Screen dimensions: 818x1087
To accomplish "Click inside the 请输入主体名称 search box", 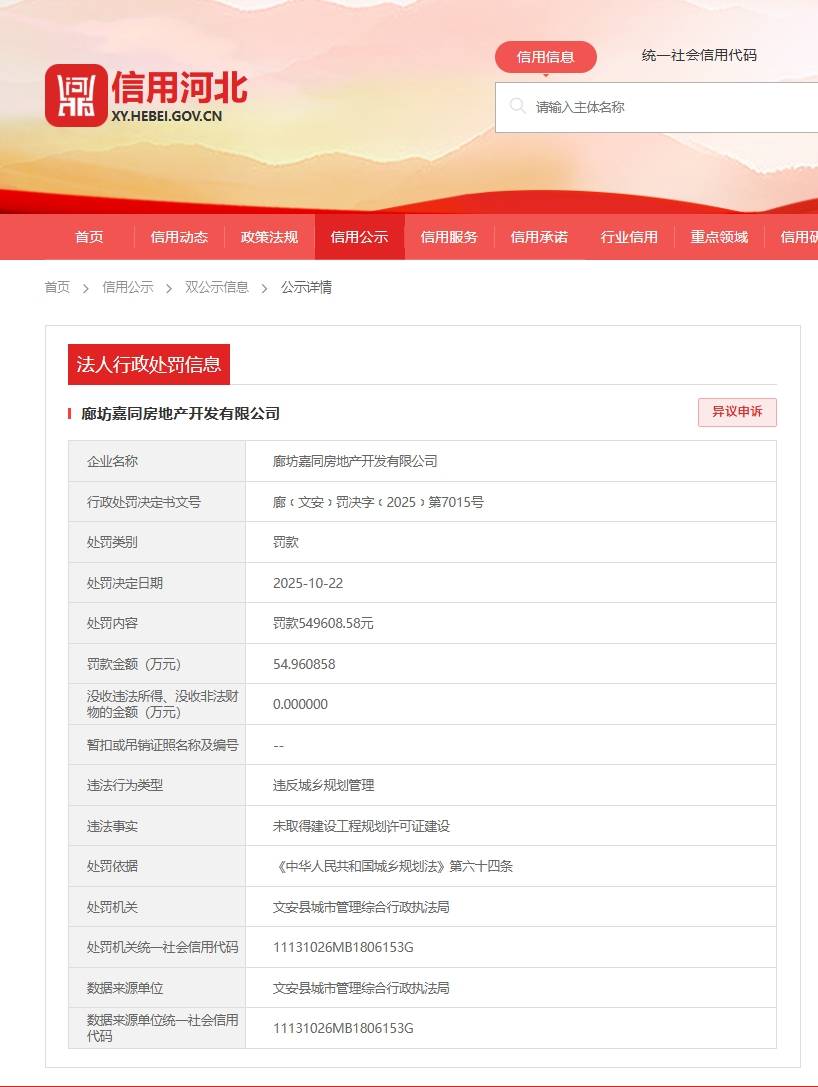I will coord(600,106).
